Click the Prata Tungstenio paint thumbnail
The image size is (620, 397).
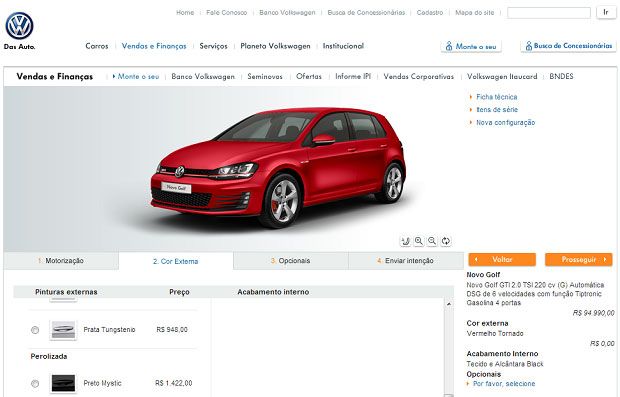[x=63, y=330]
